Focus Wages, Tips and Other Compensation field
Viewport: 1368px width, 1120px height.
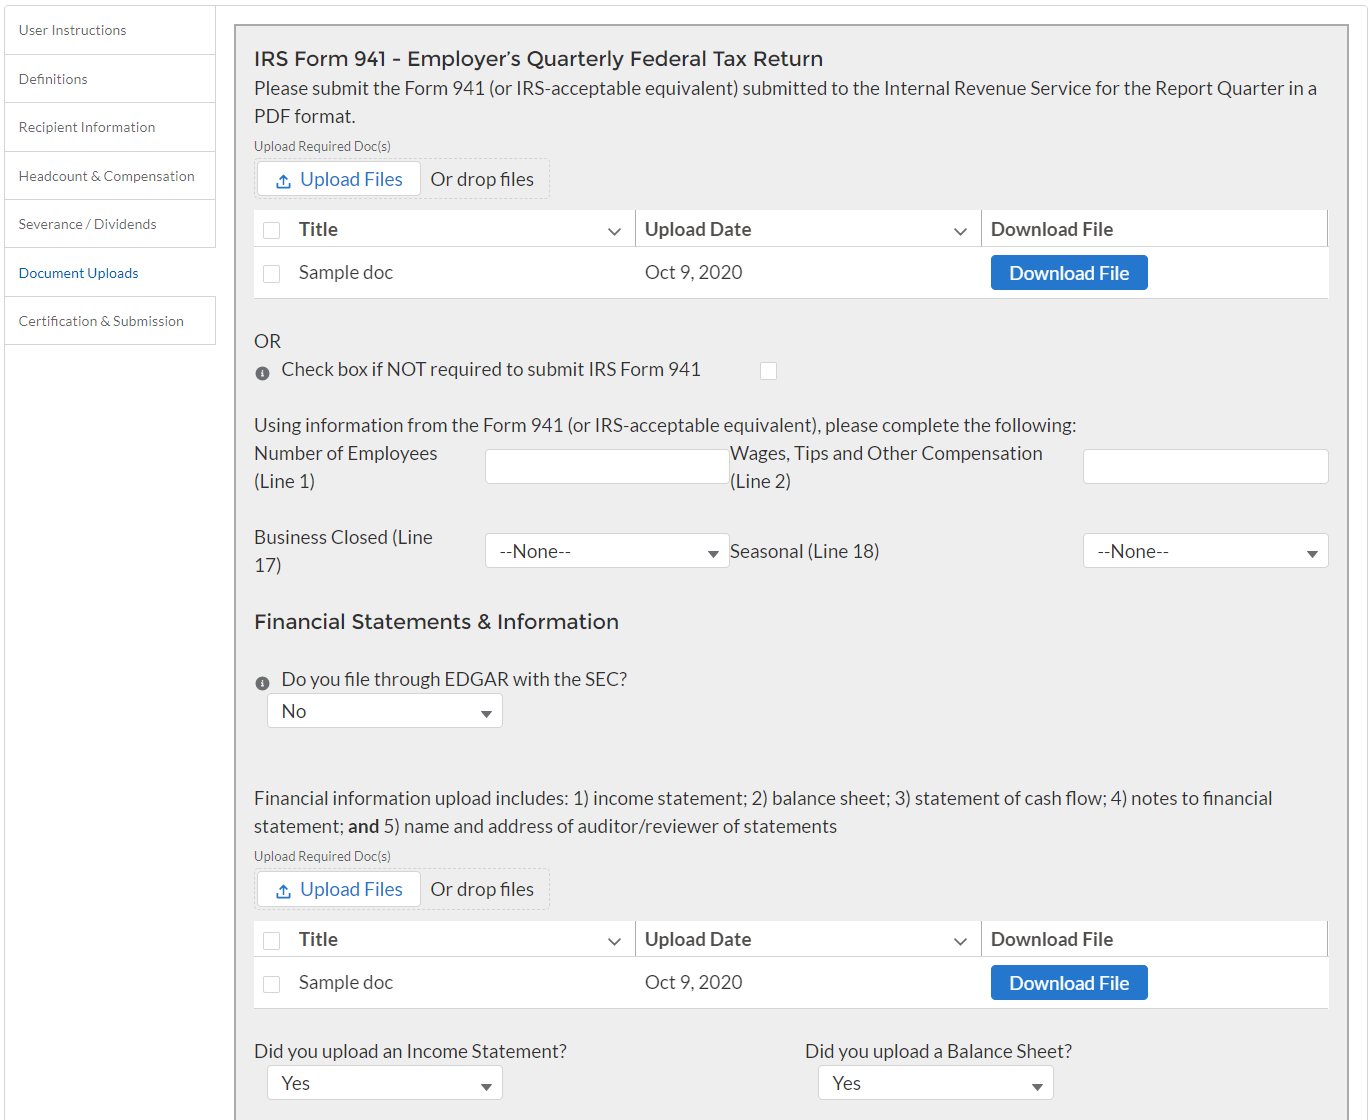[x=1205, y=467]
